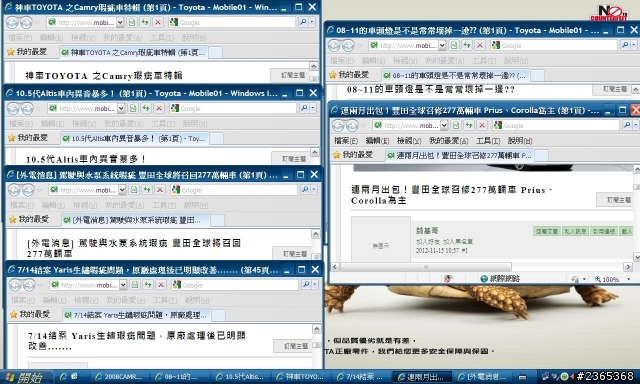The height and width of the screenshot is (384, 640).
Task: Open recent pages arrow in the 連兩月出包 window
Action: click(x=362, y=126)
